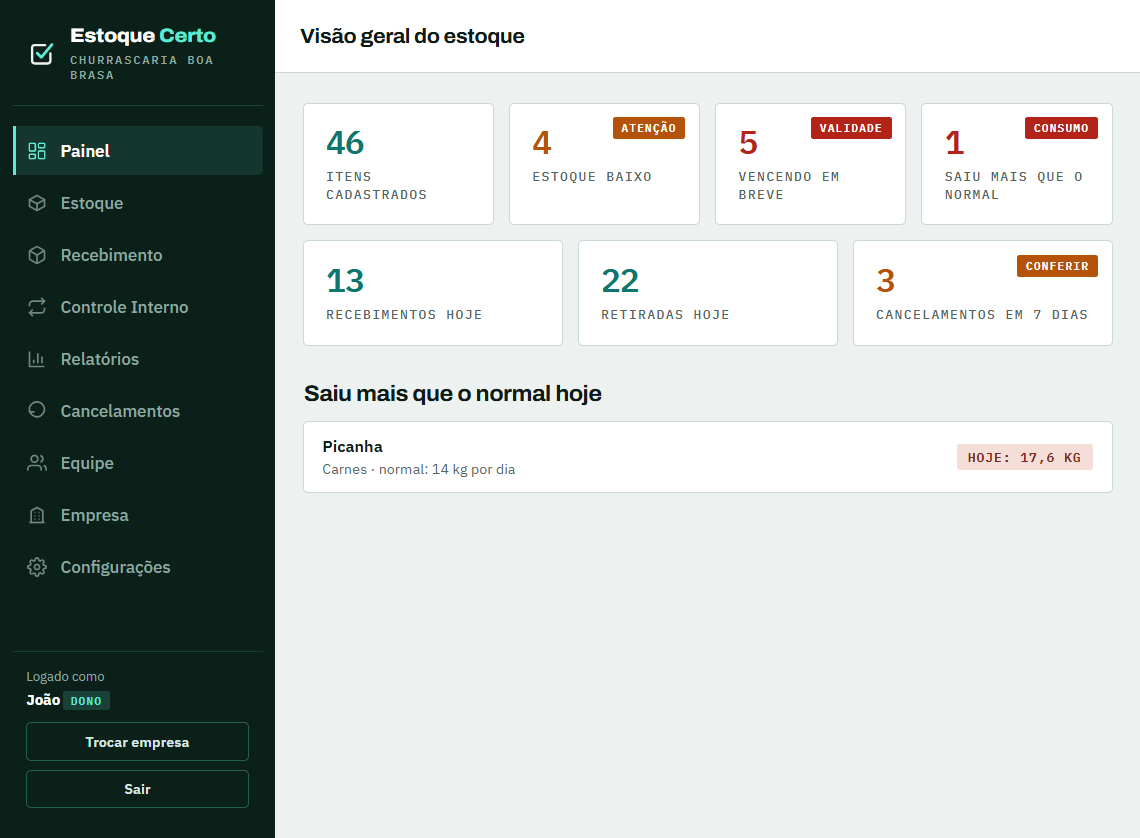Image resolution: width=1140 pixels, height=838 pixels.
Task: Open the Relatórios section
Action: [138, 359]
